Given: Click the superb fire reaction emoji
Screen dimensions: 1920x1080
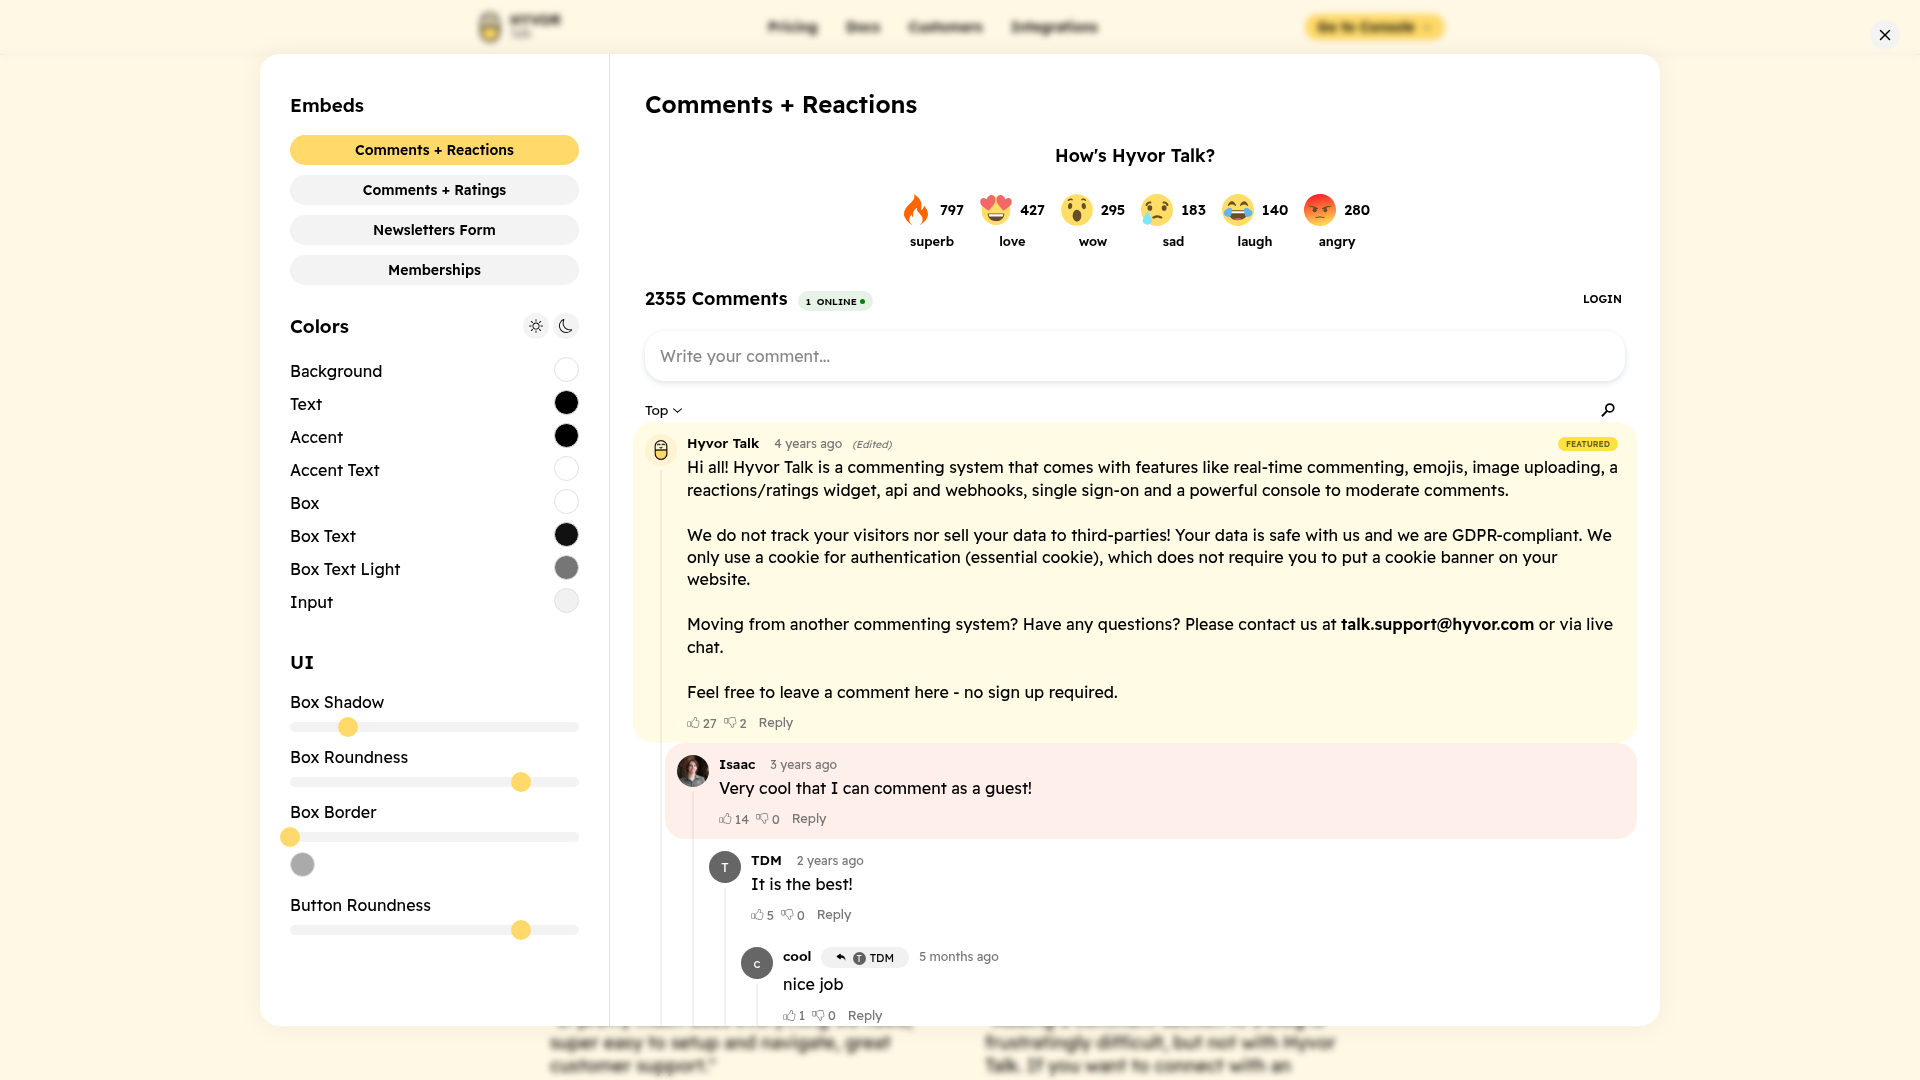Looking at the screenshot, I should click(x=916, y=210).
